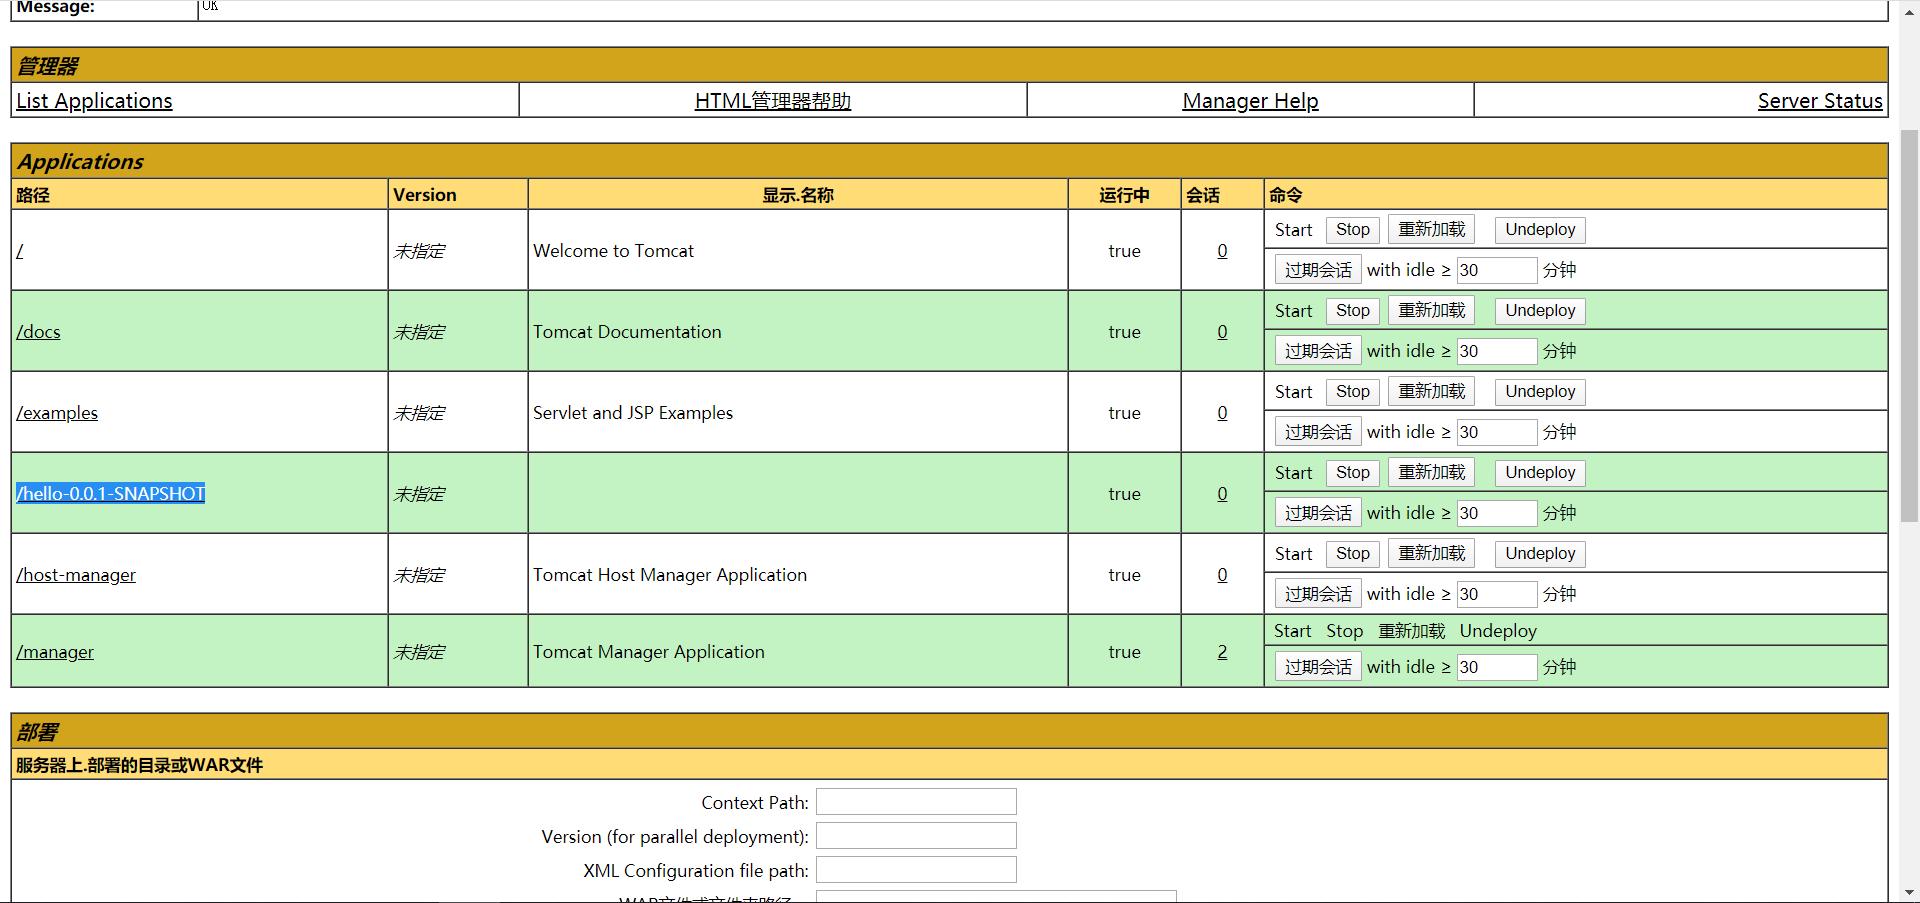Screen dimensions: 1920x903
Task: Expire sessions (过期会话) for /examples
Action: (x=1318, y=432)
